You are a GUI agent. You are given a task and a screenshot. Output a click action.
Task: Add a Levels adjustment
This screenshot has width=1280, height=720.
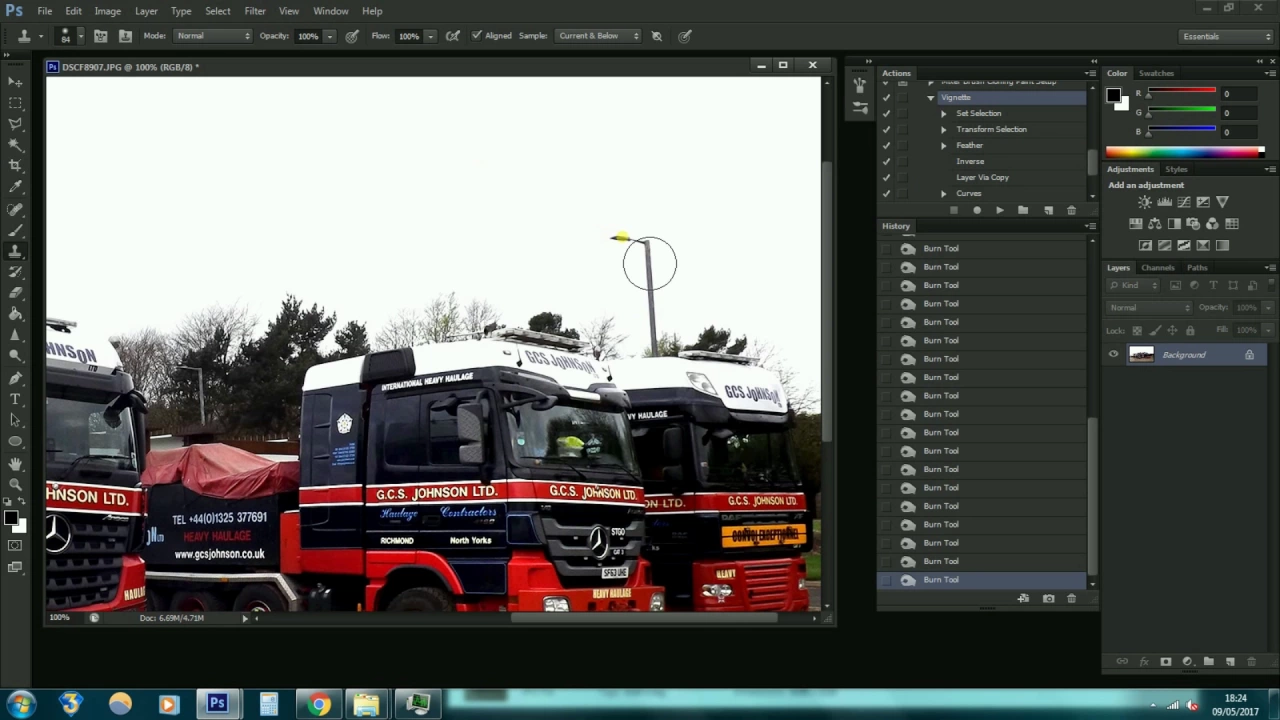click(x=1164, y=202)
